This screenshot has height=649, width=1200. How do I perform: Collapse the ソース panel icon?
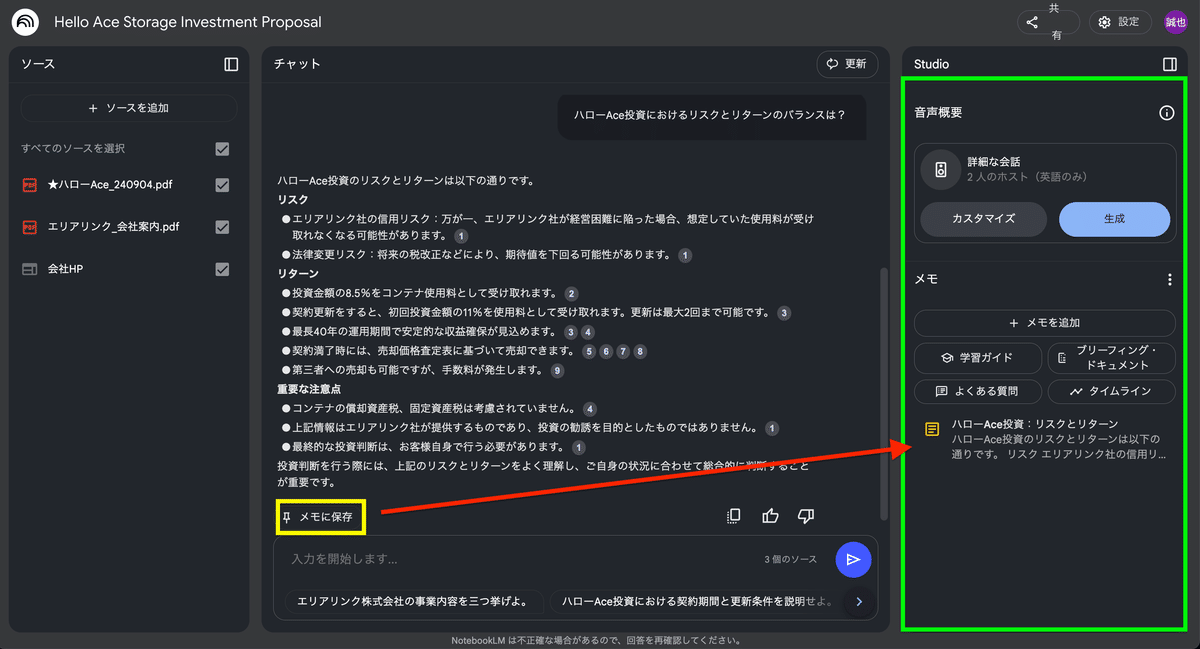click(x=231, y=64)
